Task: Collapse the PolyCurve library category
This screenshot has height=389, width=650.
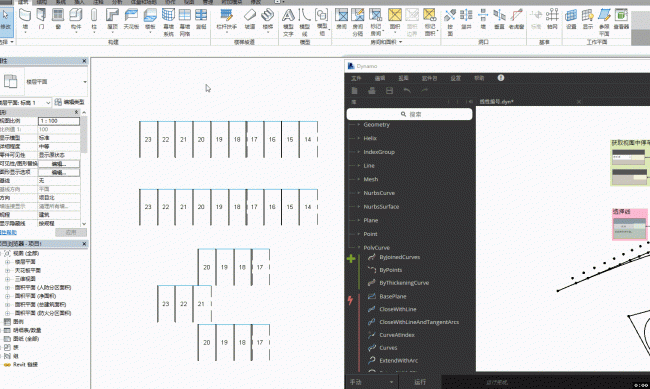Action: 376,248
